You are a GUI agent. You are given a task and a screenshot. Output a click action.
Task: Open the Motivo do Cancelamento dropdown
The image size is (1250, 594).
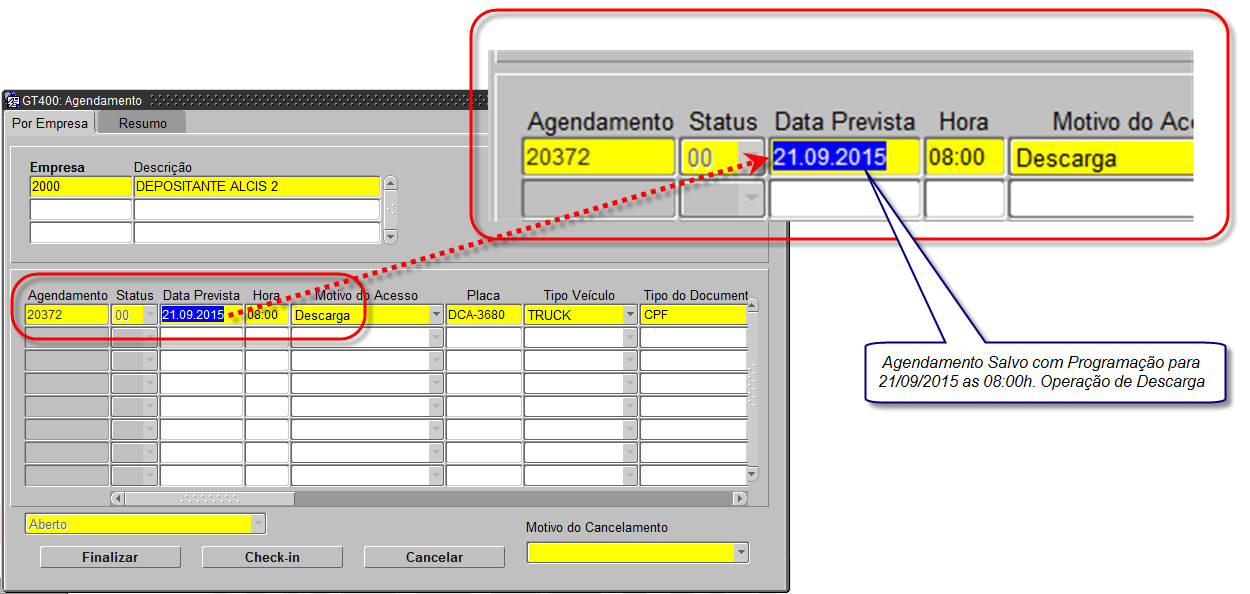(741, 553)
